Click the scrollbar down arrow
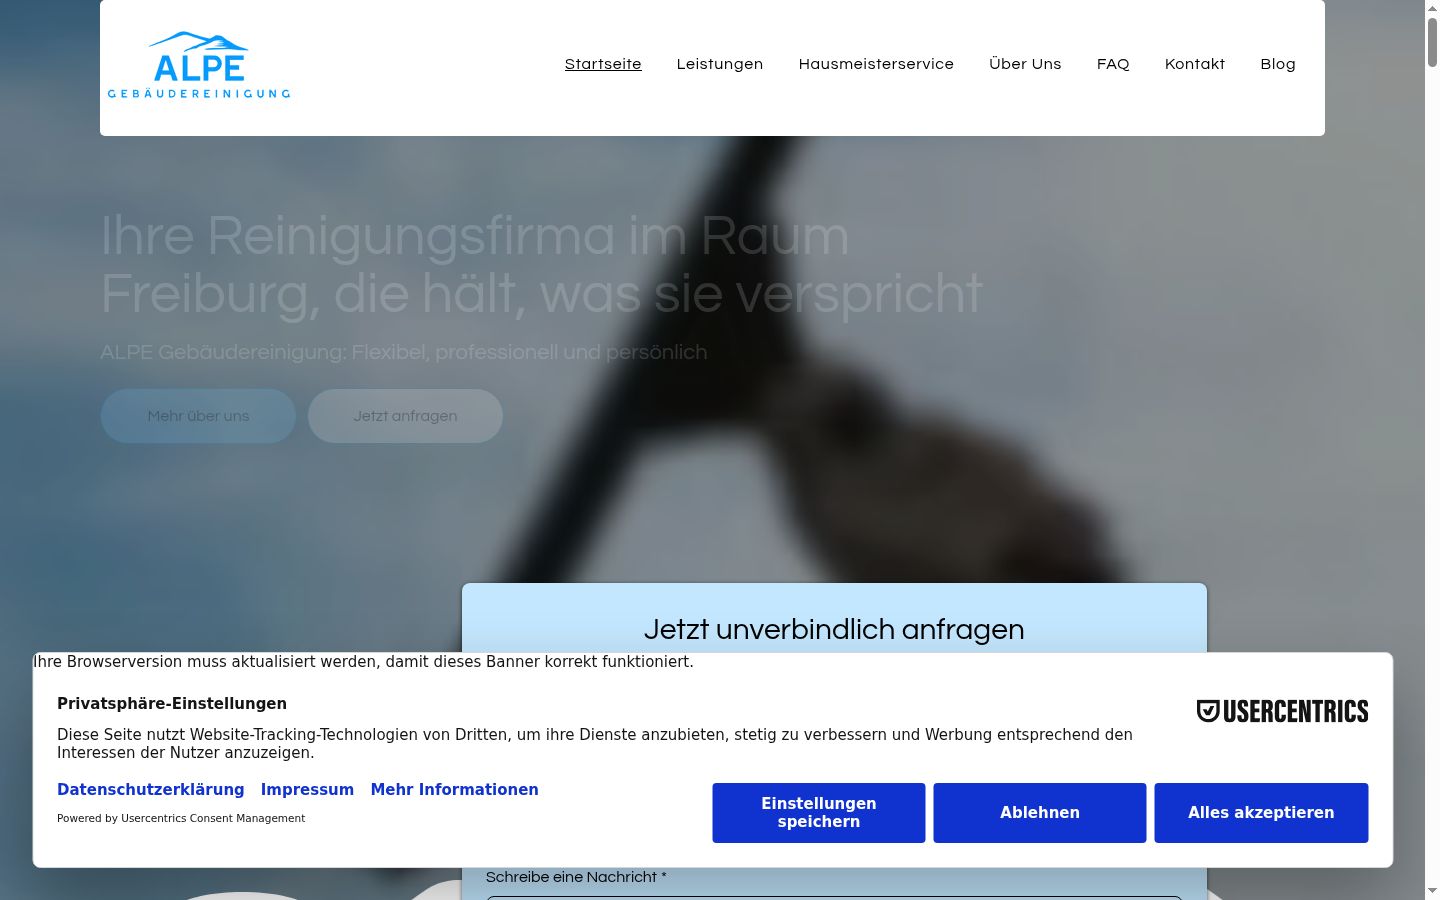The width and height of the screenshot is (1440, 900). point(1432,891)
